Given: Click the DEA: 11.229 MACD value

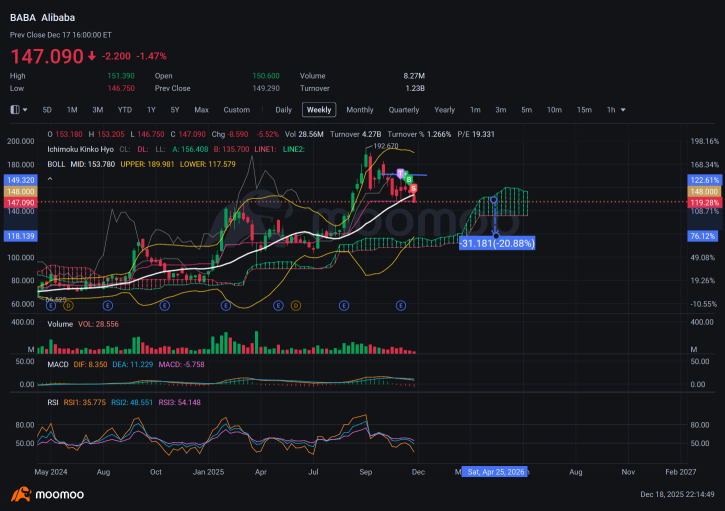Looking at the screenshot, I should [x=133, y=364].
